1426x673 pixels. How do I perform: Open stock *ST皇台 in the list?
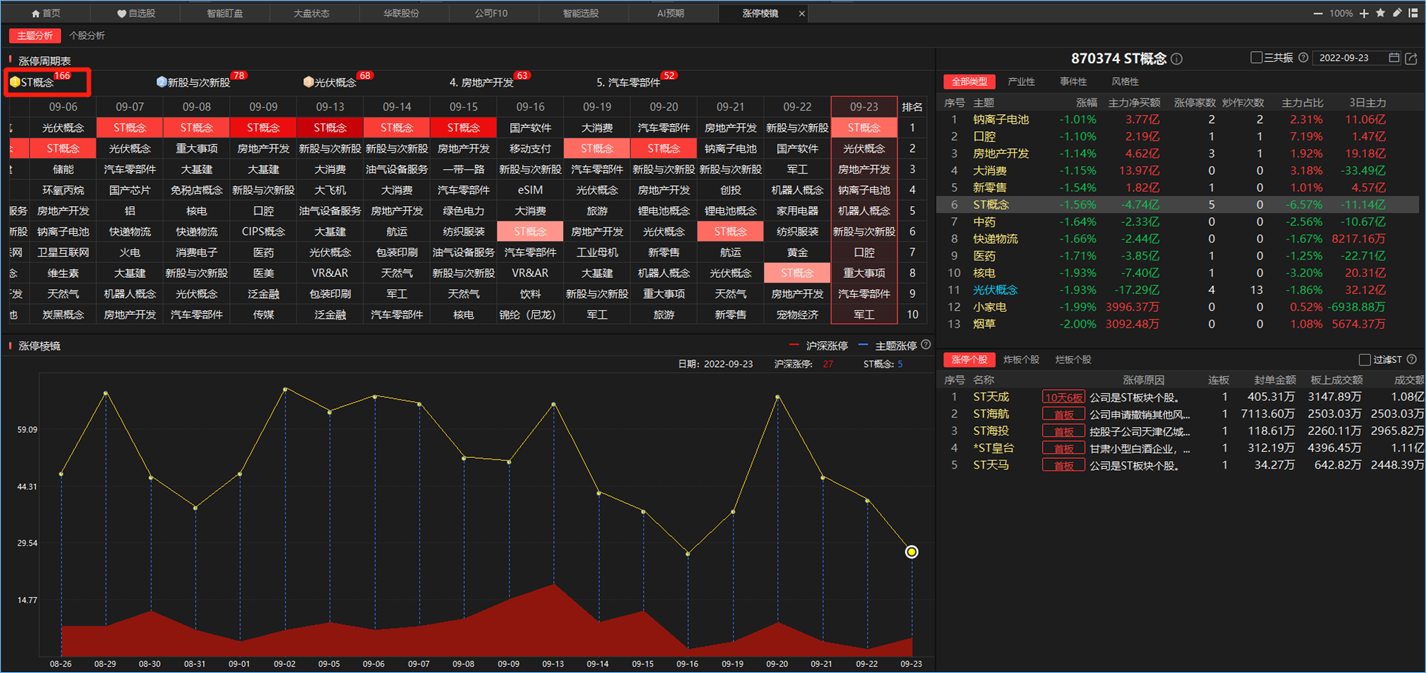(x=993, y=448)
